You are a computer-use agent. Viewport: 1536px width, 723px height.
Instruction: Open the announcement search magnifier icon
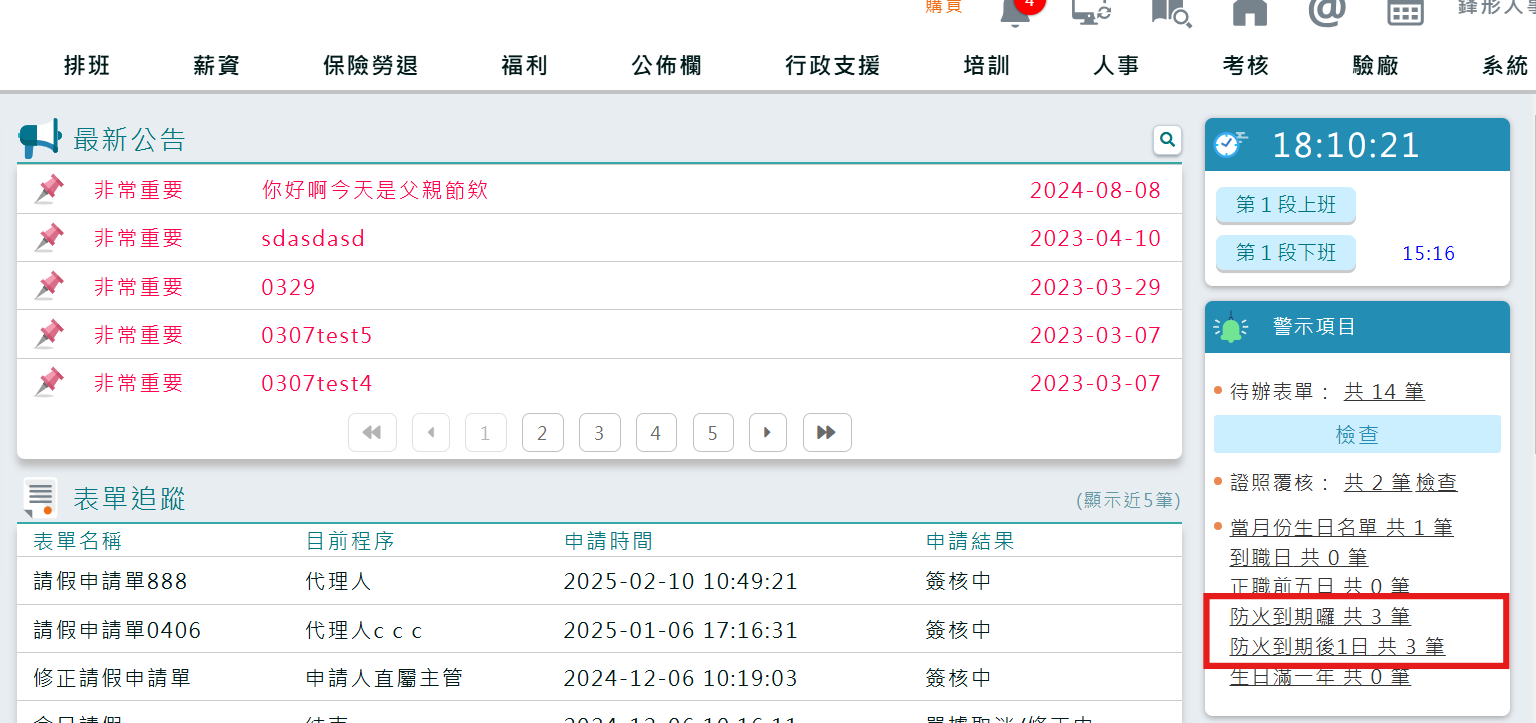coord(1166,140)
